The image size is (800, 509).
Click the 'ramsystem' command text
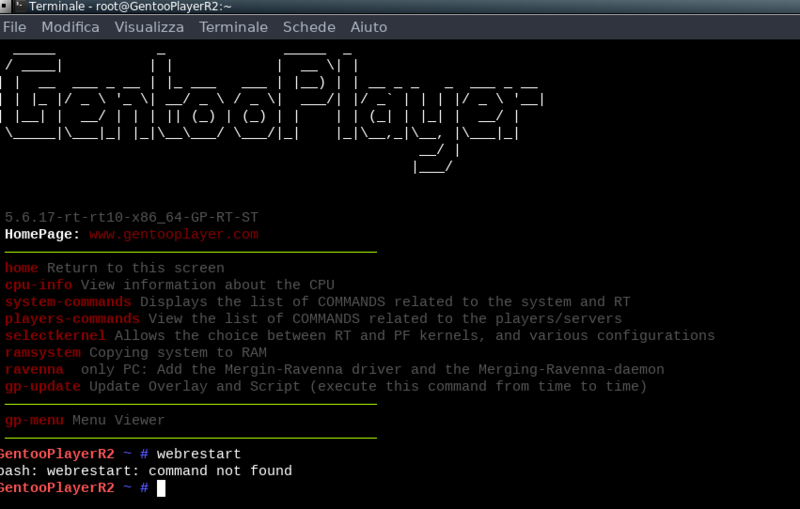click(x=43, y=352)
